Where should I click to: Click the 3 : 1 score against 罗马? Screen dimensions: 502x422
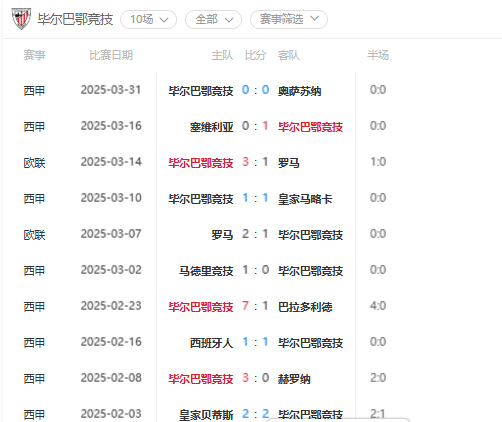(255, 162)
